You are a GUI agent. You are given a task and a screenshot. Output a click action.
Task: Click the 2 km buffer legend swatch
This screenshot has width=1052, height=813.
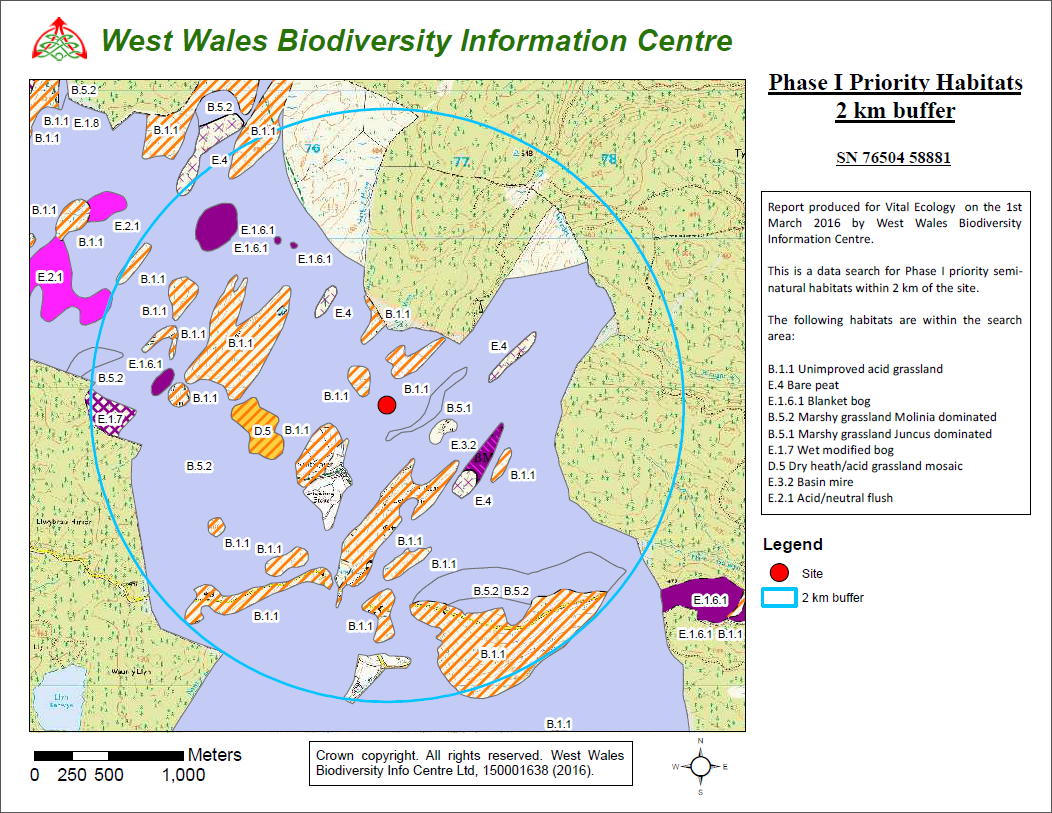coord(780,598)
